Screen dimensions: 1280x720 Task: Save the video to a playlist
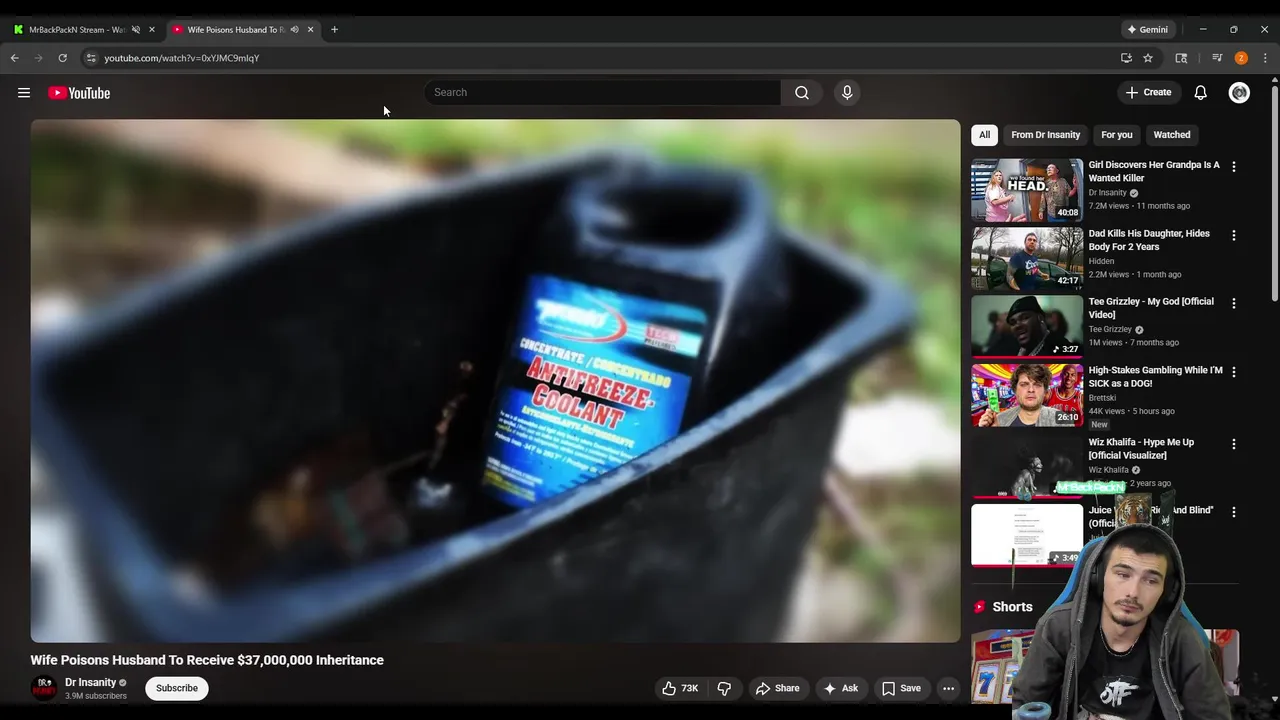pyautogui.click(x=901, y=688)
